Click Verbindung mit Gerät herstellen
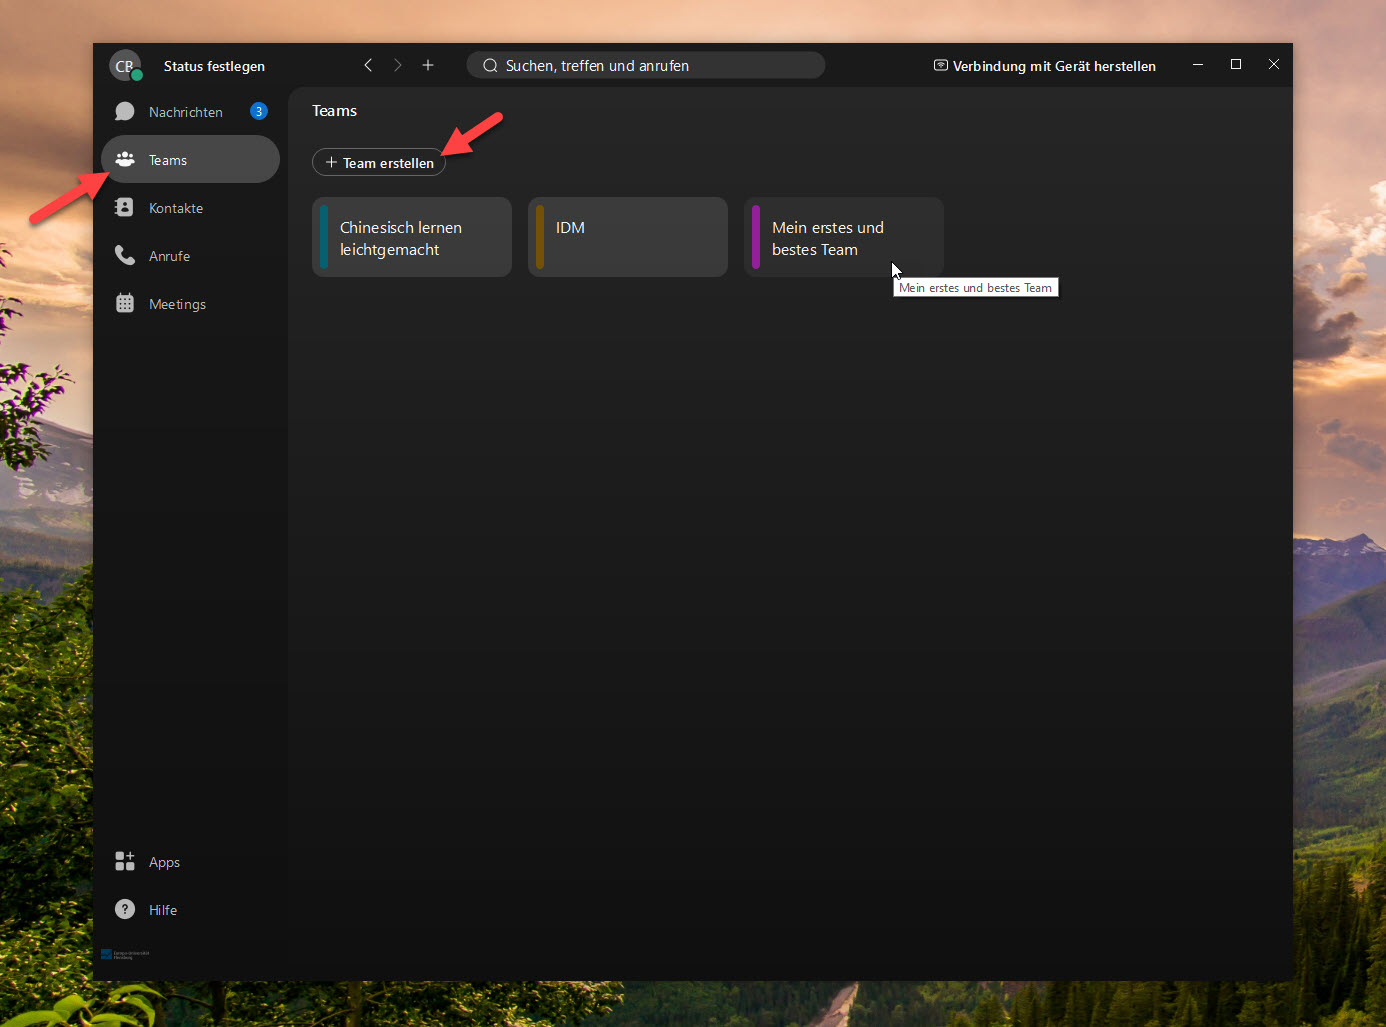Screen dimensions: 1386x1027 (1044, 66)
